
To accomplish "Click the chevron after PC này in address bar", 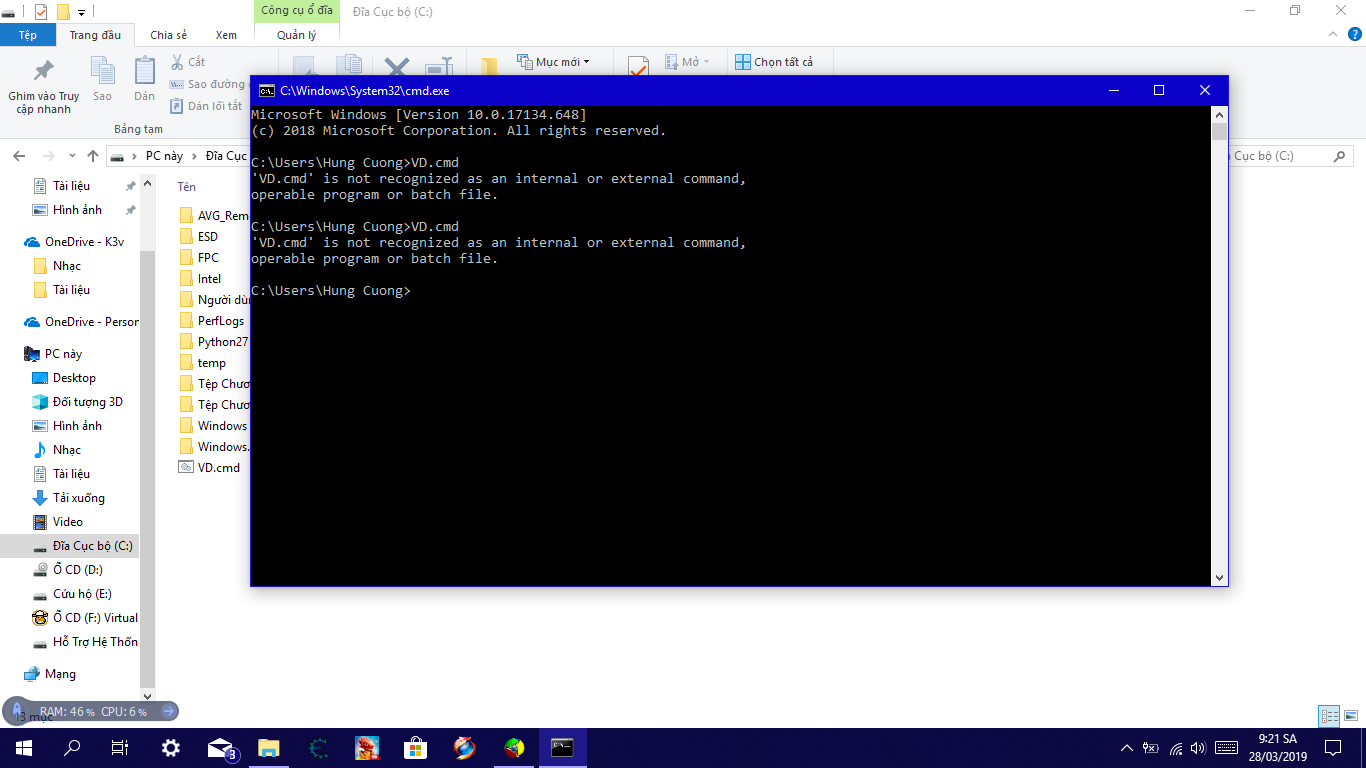I will pos(195,156).
